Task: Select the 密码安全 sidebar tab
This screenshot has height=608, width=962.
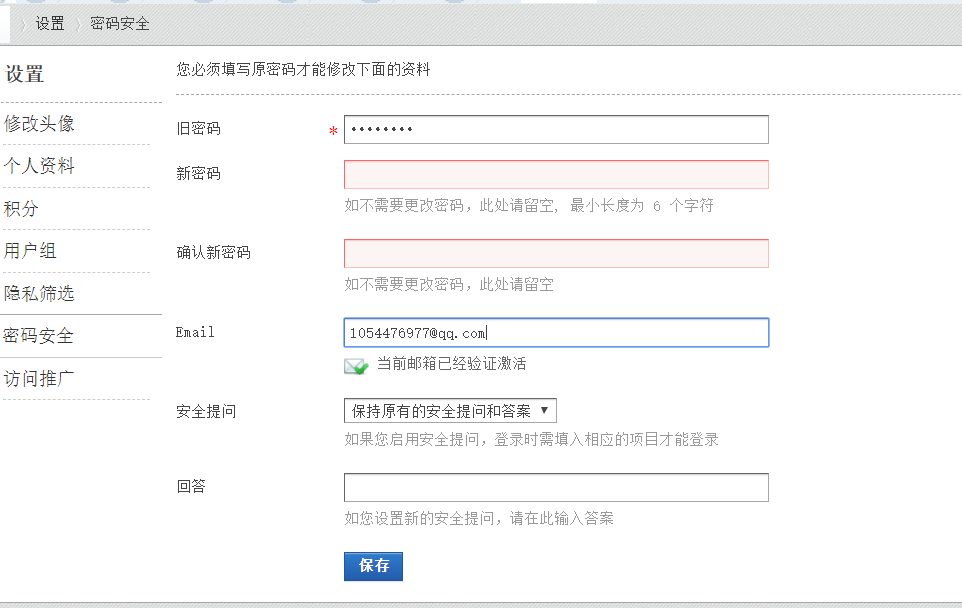Action: (38, 336)
